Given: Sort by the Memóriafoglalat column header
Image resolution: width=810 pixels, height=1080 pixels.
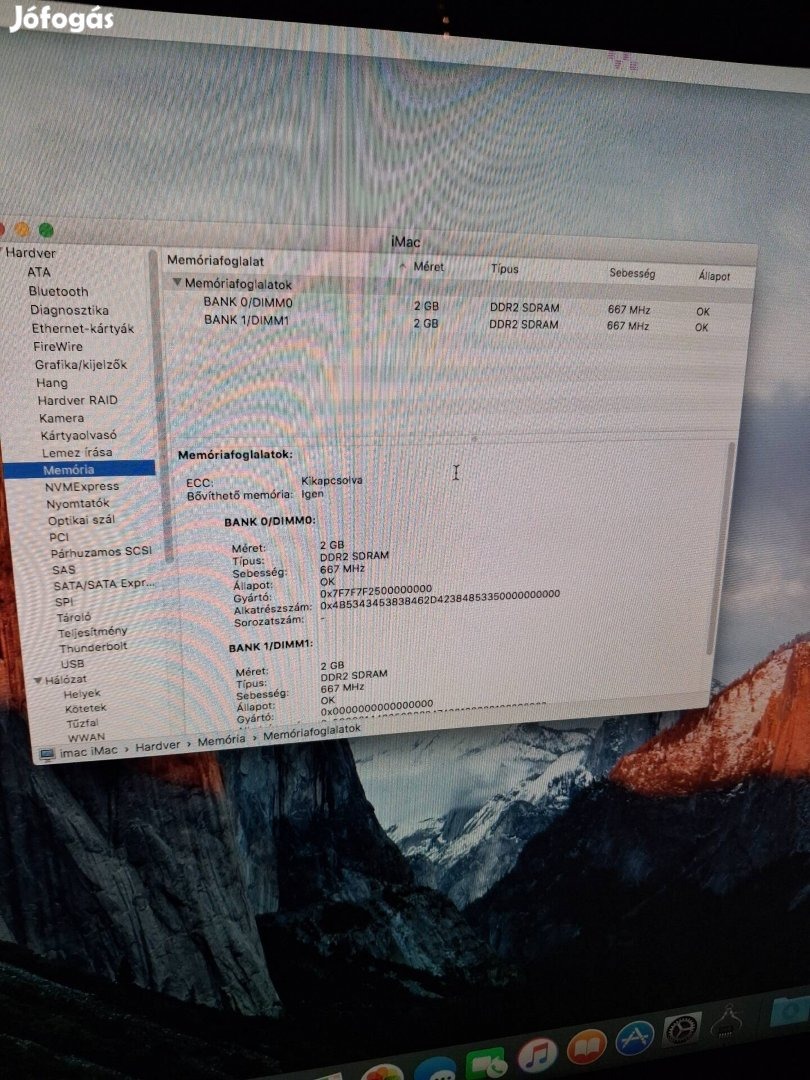Looking at the screenshot, I should (216, 261).
